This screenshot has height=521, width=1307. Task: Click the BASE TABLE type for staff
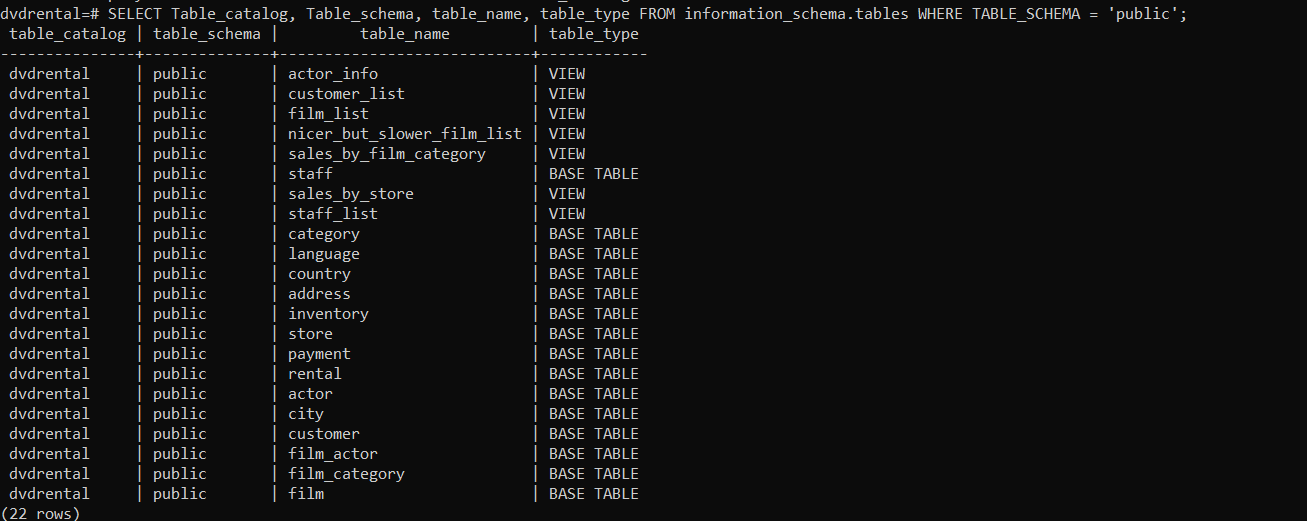(x=593, y=174)
